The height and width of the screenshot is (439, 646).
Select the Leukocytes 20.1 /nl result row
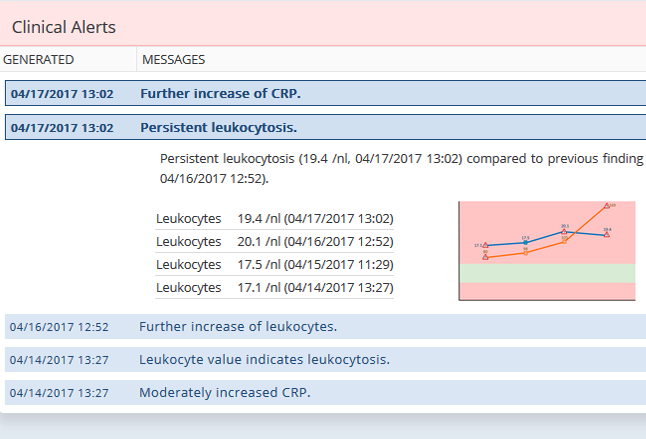tap(274, 241)
